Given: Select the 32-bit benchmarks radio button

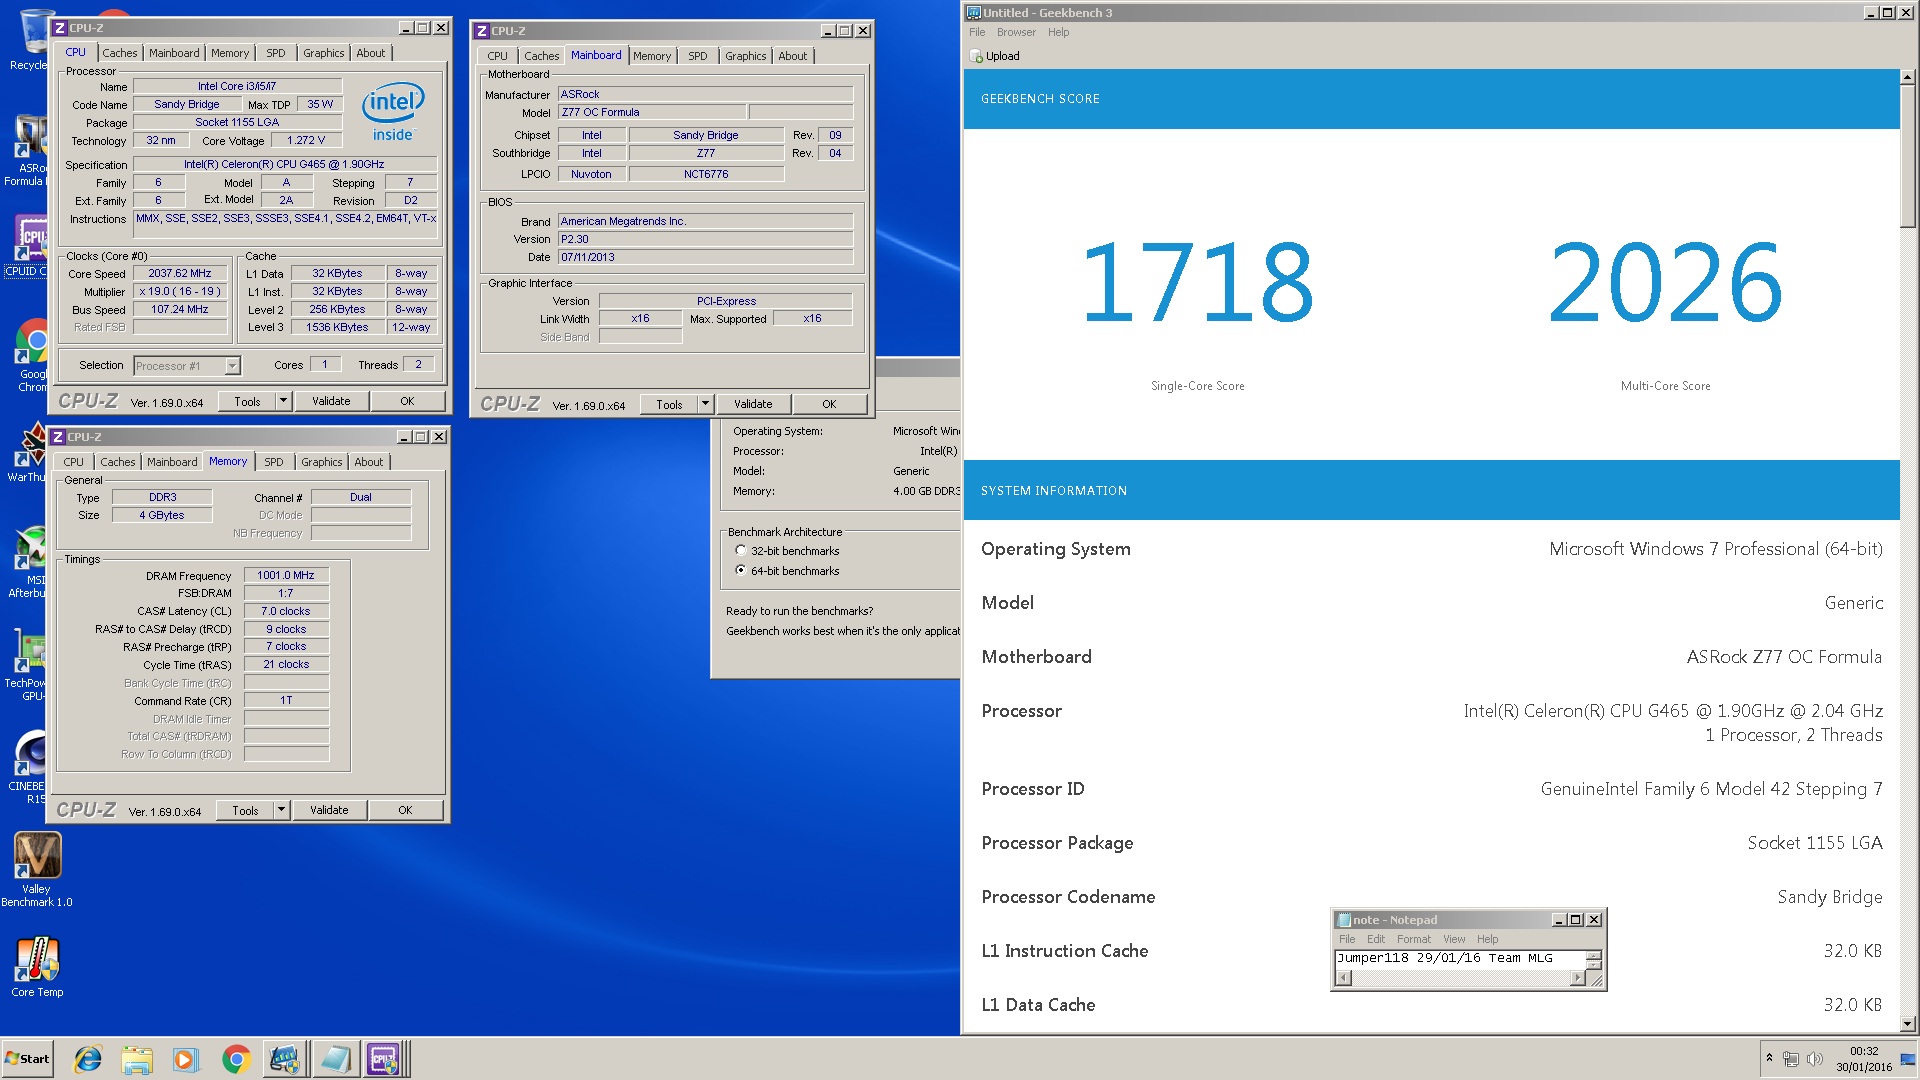Looking at the screenshot, I should coord(741,551).
